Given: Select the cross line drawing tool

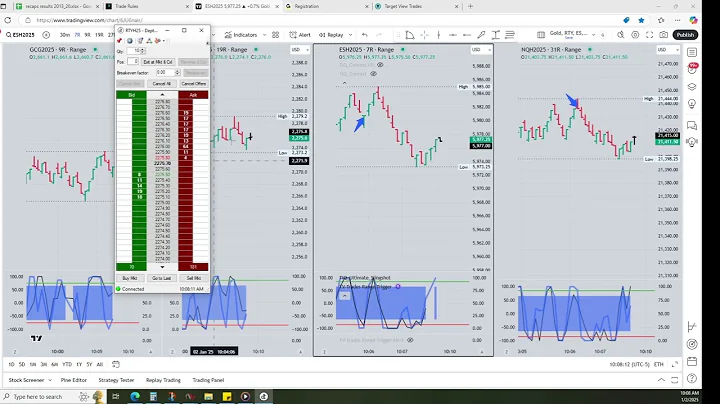Looking at the screenshot, I should click(x=425, y=35).
